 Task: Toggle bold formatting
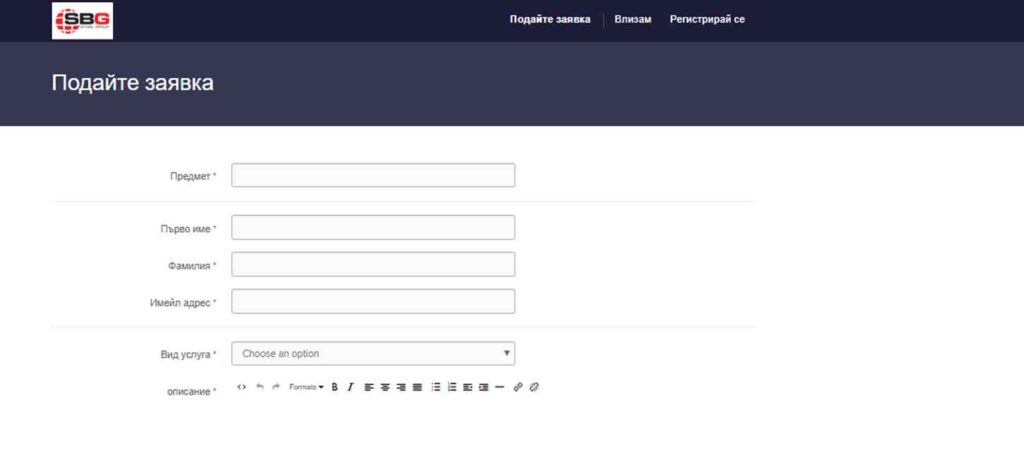tap(334, 387)
